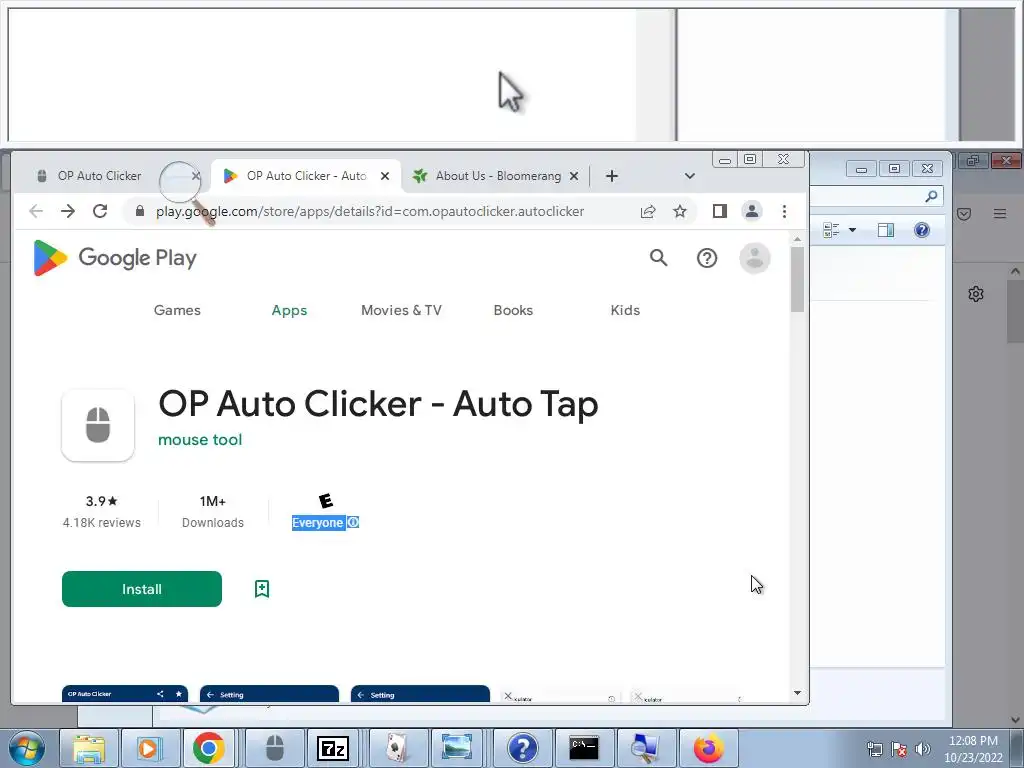
Task: Expand Chrome tab search chevron
Action: (x=690, y=176)
